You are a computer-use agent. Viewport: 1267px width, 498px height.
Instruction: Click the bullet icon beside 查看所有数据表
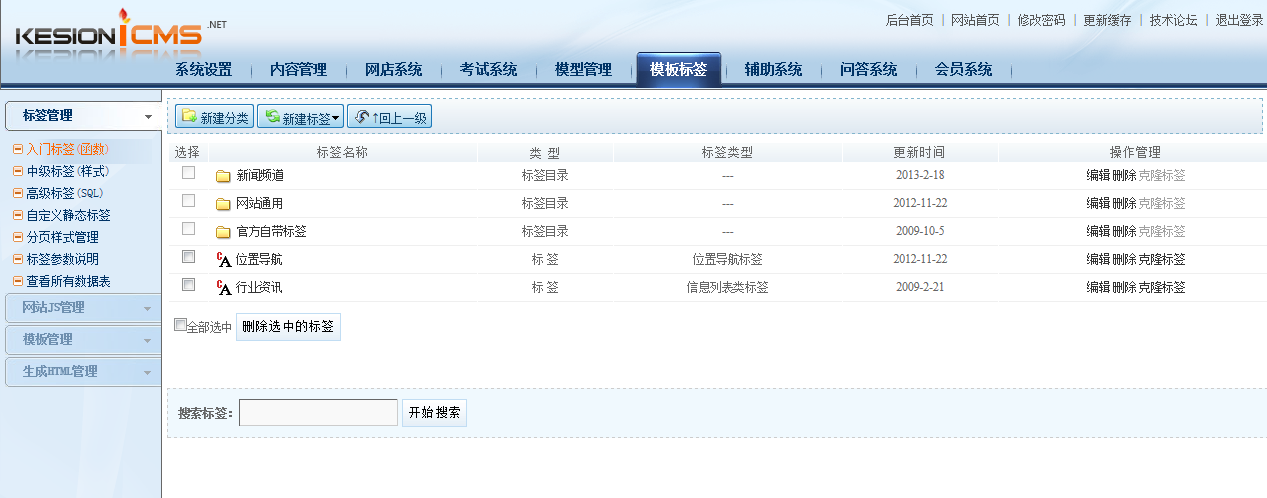pyautogui.click(x=18, y=281)
